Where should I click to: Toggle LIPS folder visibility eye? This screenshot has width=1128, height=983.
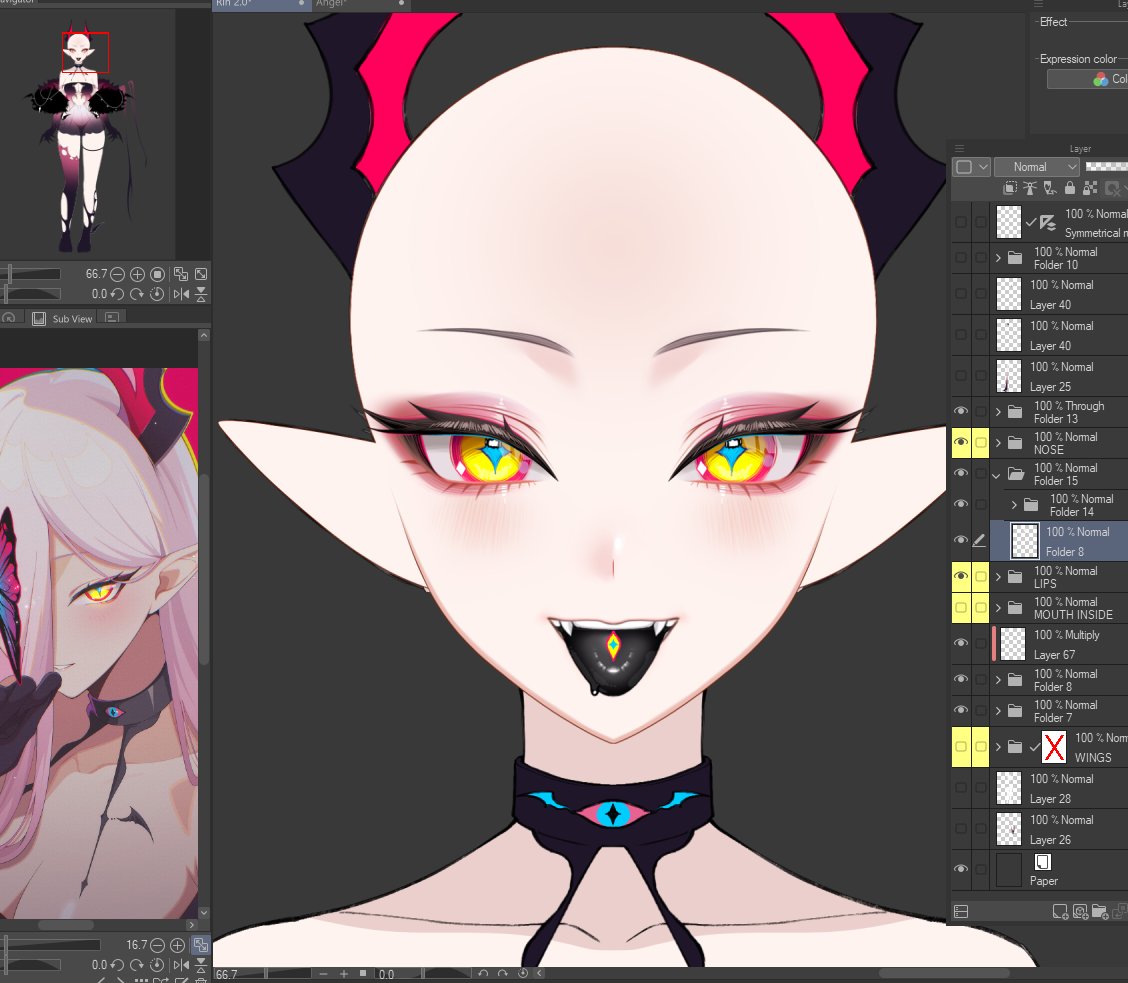960,576
